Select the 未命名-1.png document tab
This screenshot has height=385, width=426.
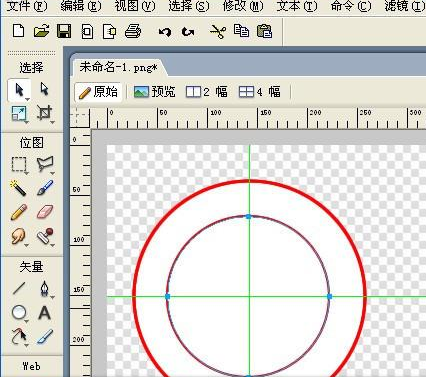(118, 68)
